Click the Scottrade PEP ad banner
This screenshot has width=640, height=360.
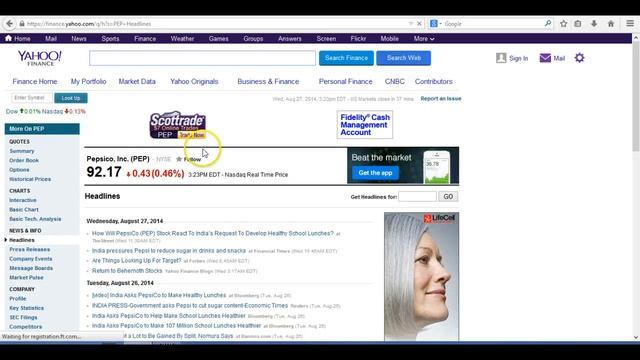click(x=178, y=125)
